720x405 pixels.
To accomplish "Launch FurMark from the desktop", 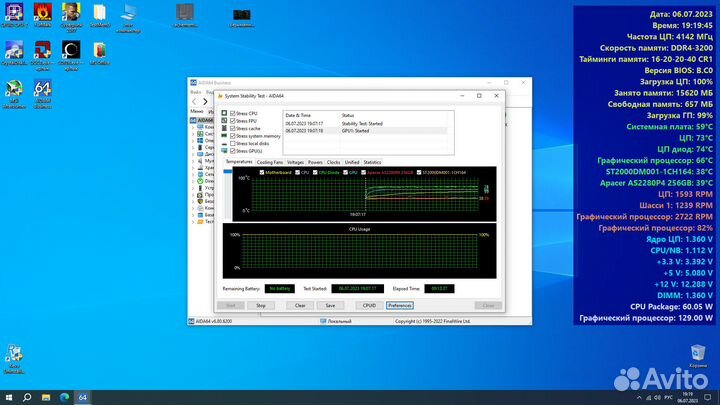I will click(x=42, y=15).
